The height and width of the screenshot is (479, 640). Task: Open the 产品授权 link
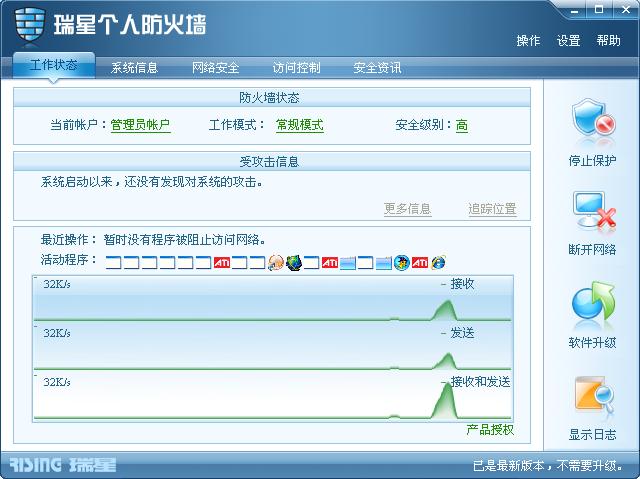click(x=490, y=430)
